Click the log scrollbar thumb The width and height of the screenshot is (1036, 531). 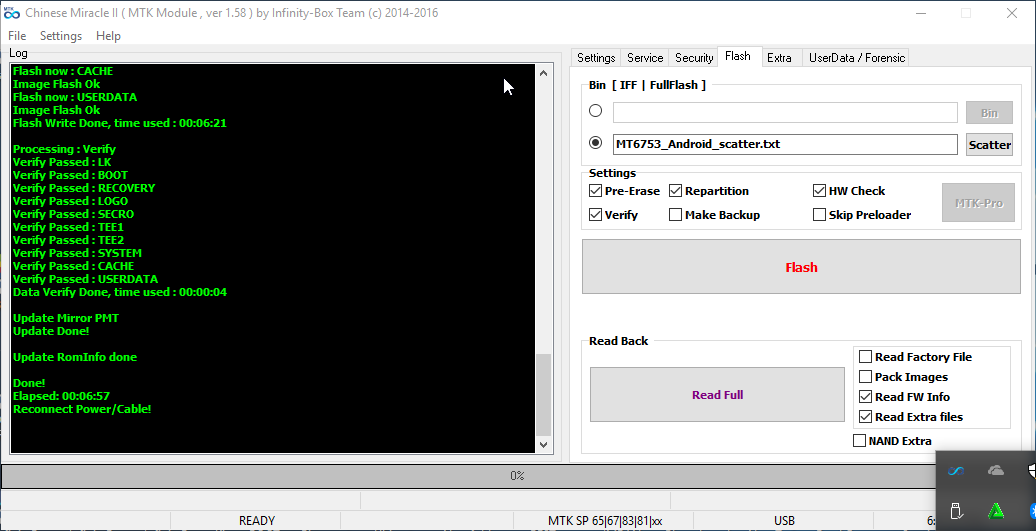543,394
